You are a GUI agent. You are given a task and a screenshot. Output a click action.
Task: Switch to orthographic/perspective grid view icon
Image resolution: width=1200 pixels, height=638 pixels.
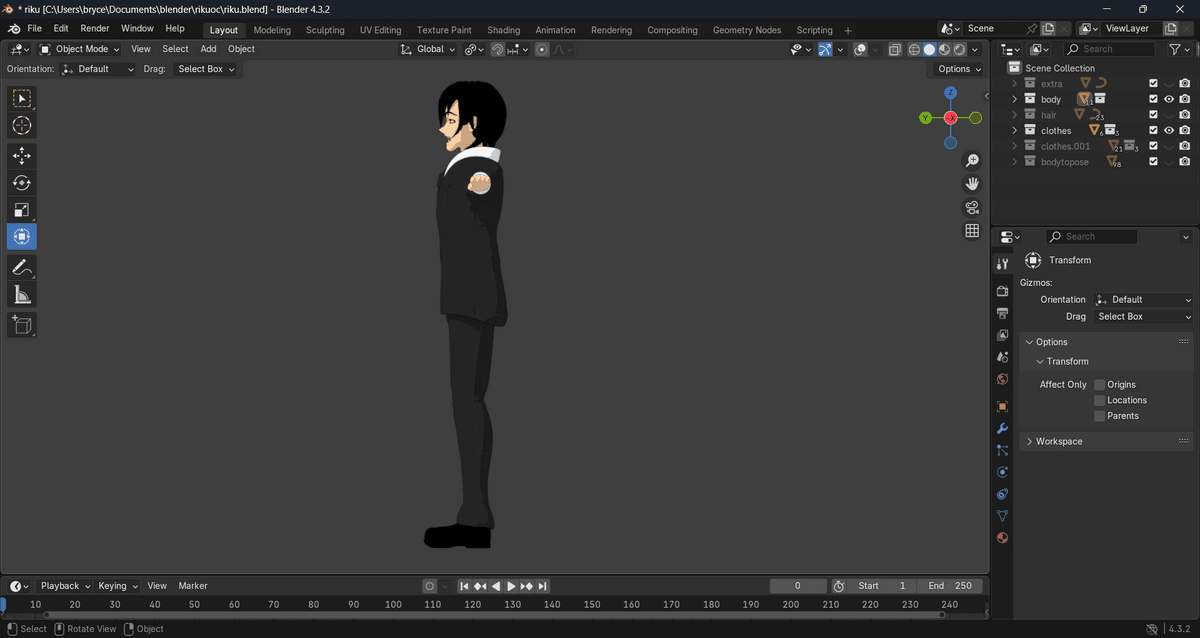[x=971, y=231]
